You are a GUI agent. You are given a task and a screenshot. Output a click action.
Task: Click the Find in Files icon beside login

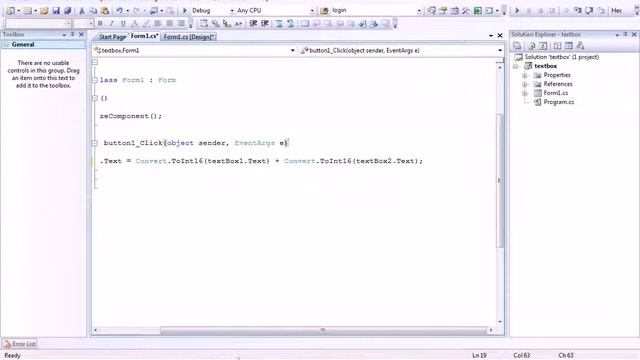pos(324,11)
